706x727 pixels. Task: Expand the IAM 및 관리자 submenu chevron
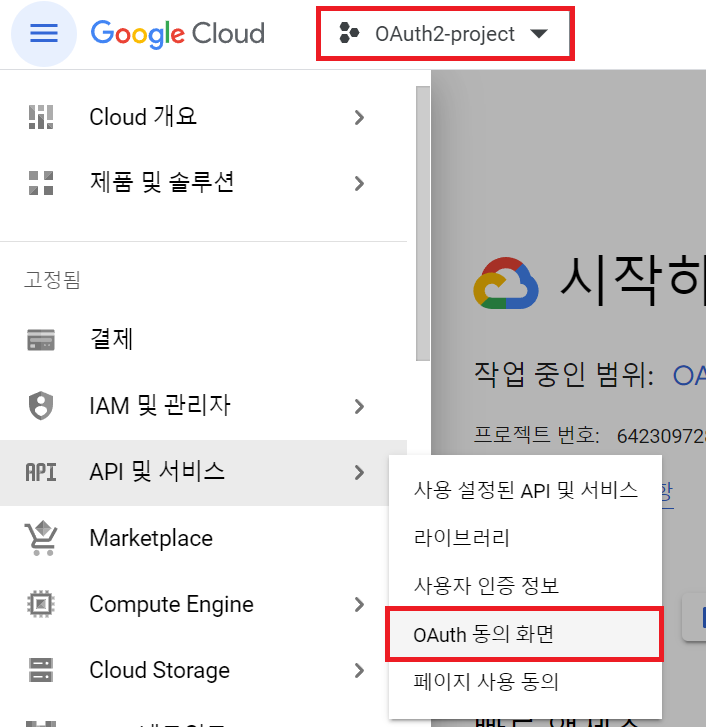pos(359,407)
